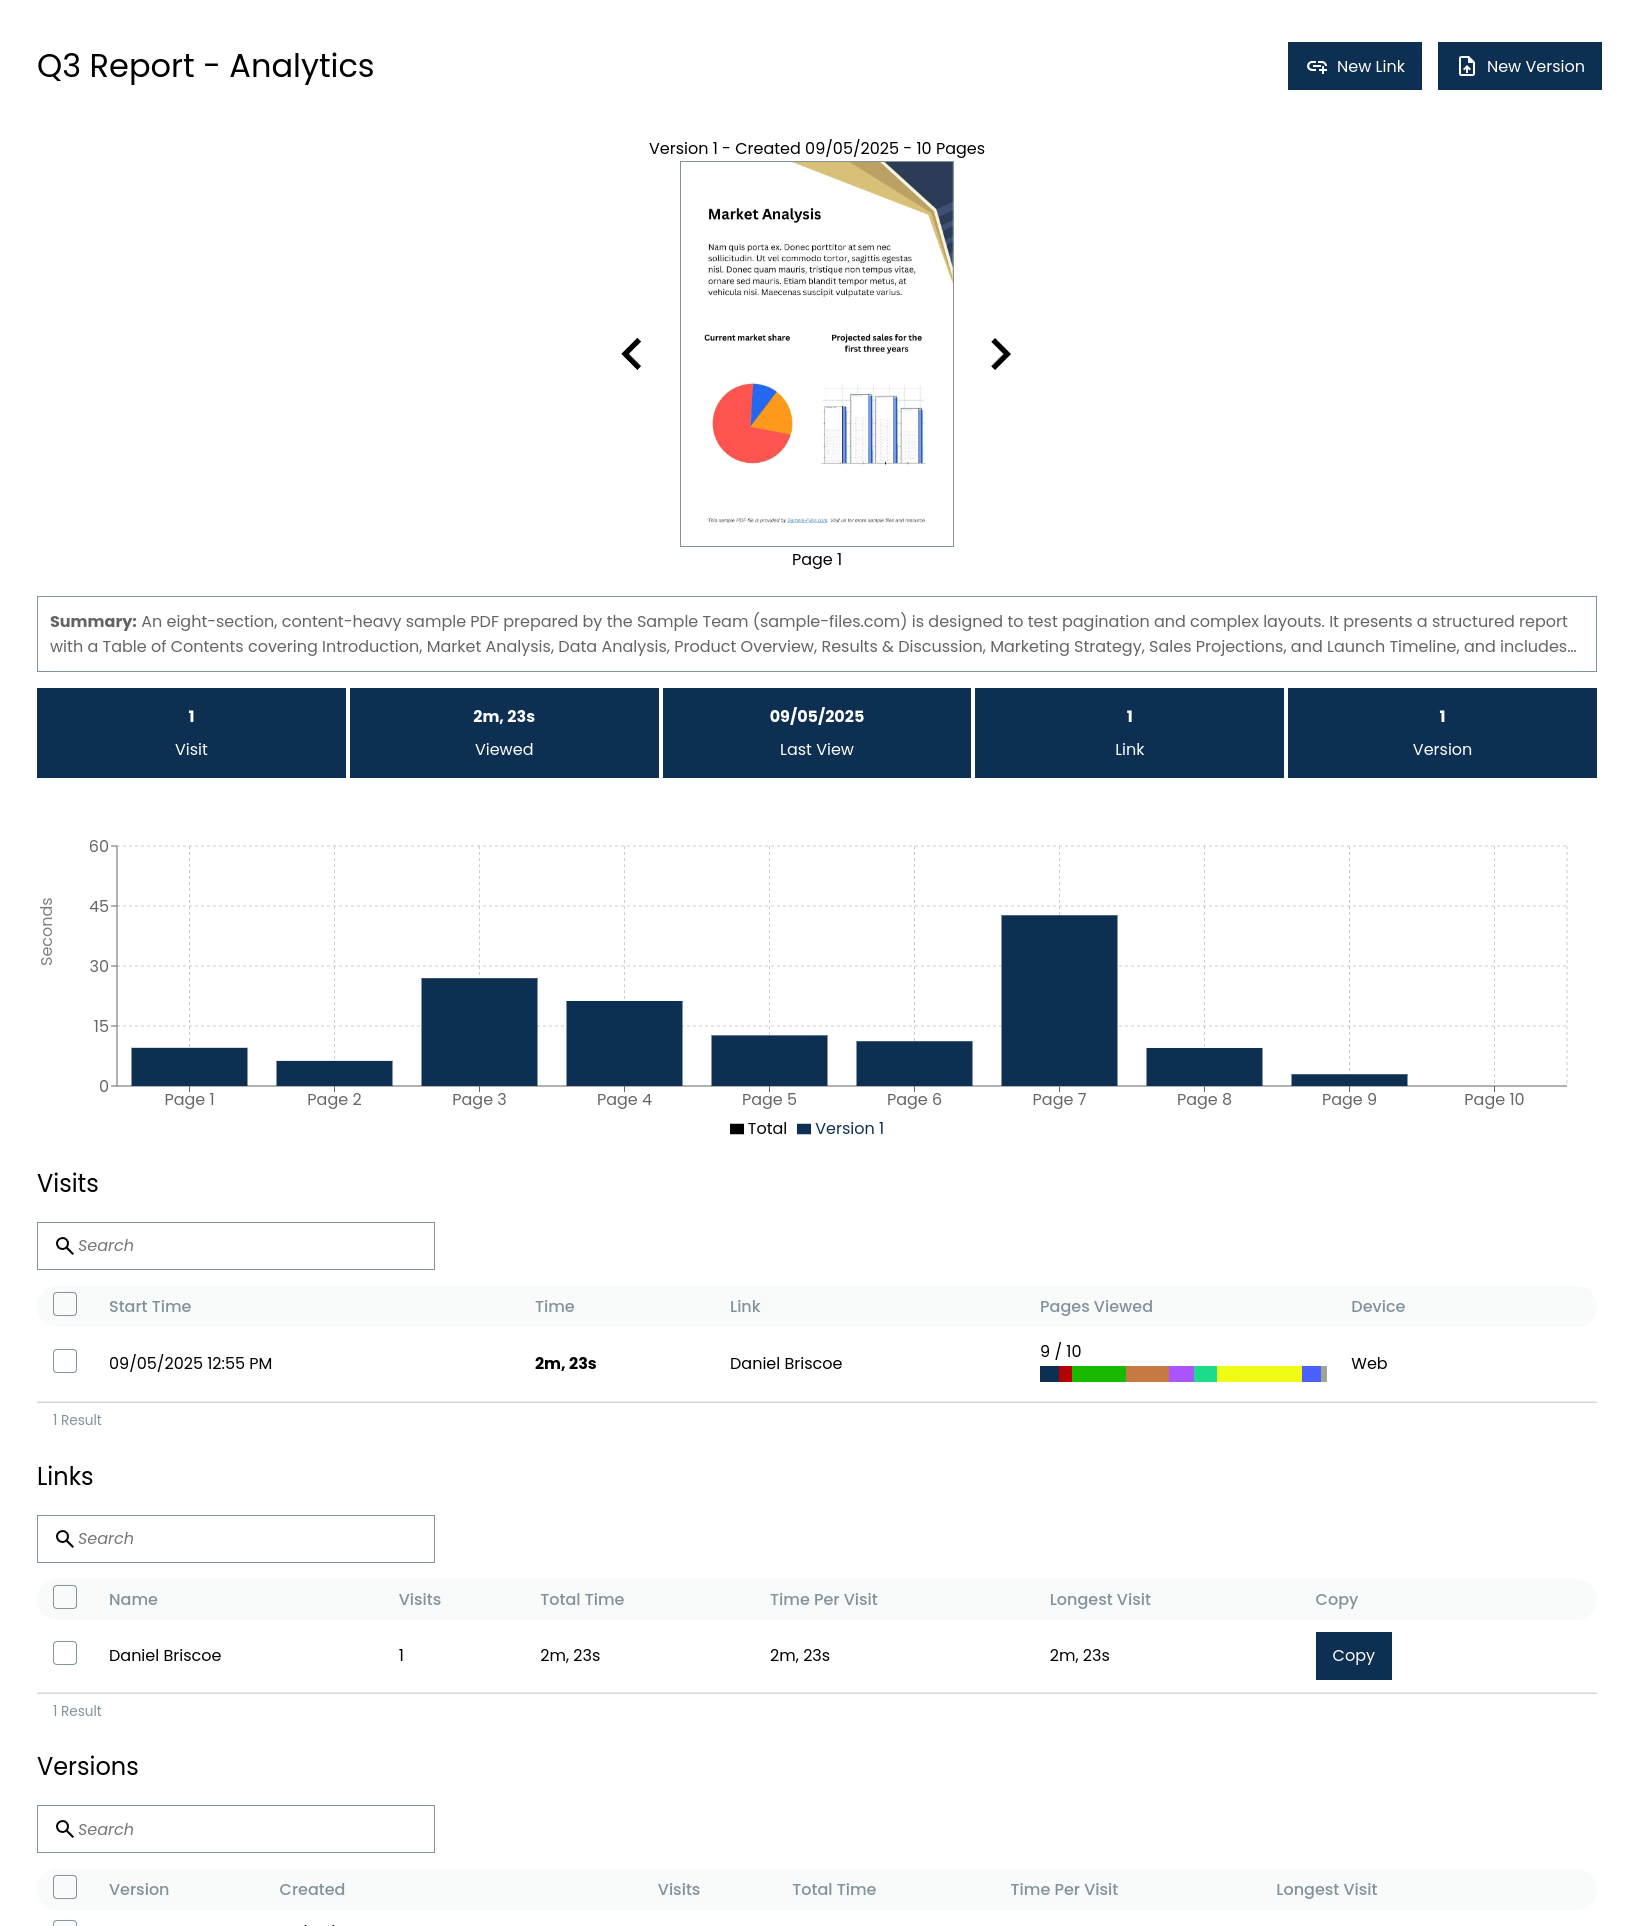Click the magnifier icon in Visits search
Image resolution: width=1643 pixels, height=1926 pixels.
64,1246
